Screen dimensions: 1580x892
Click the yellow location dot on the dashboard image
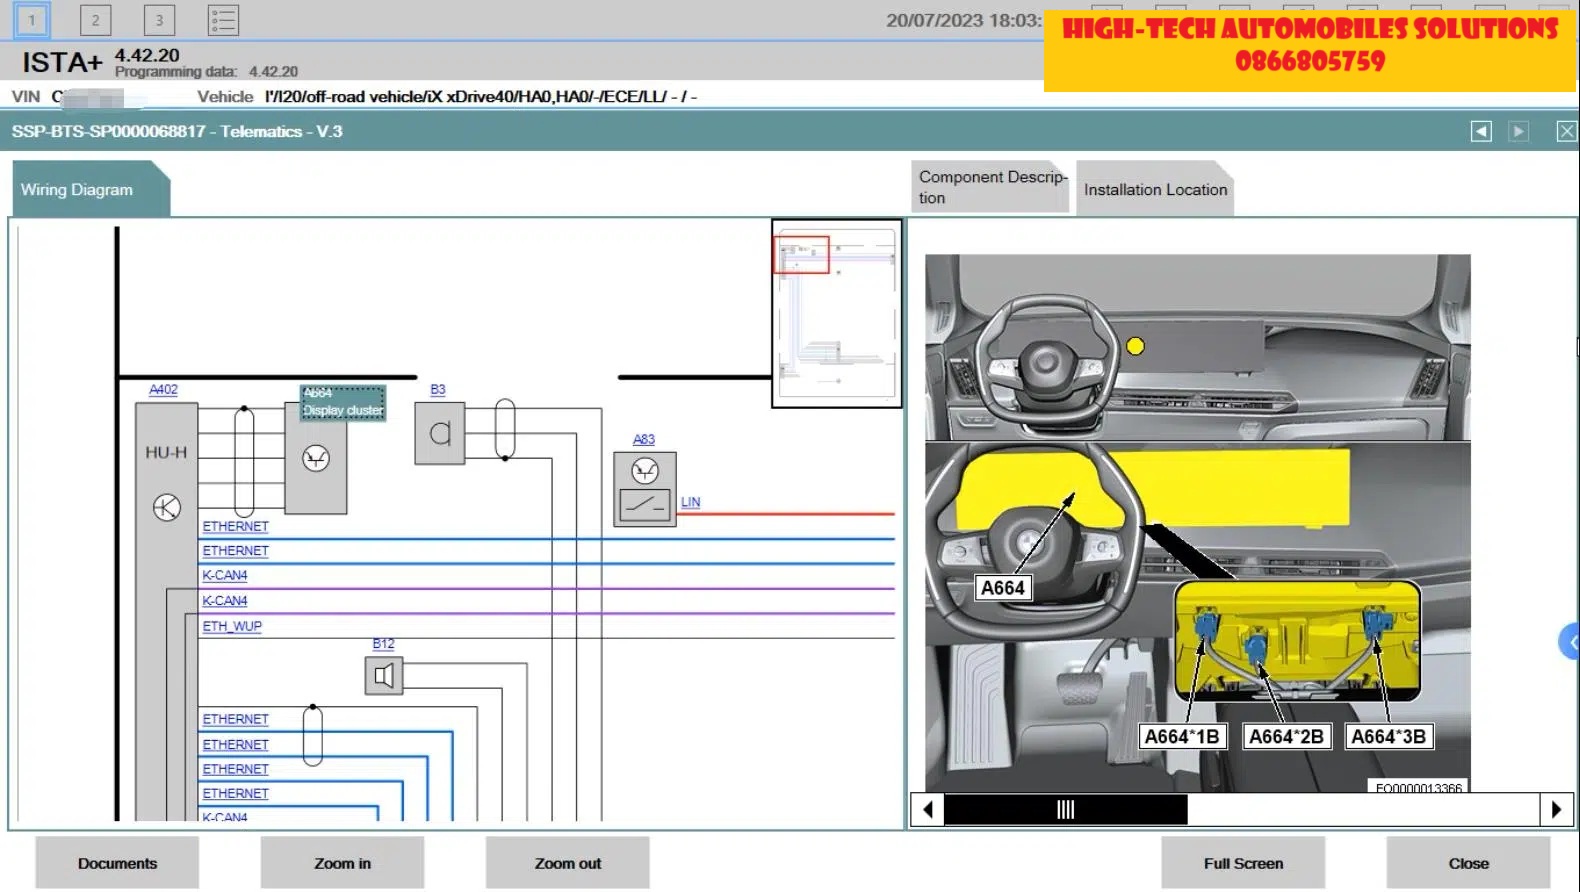(1135, 346)
